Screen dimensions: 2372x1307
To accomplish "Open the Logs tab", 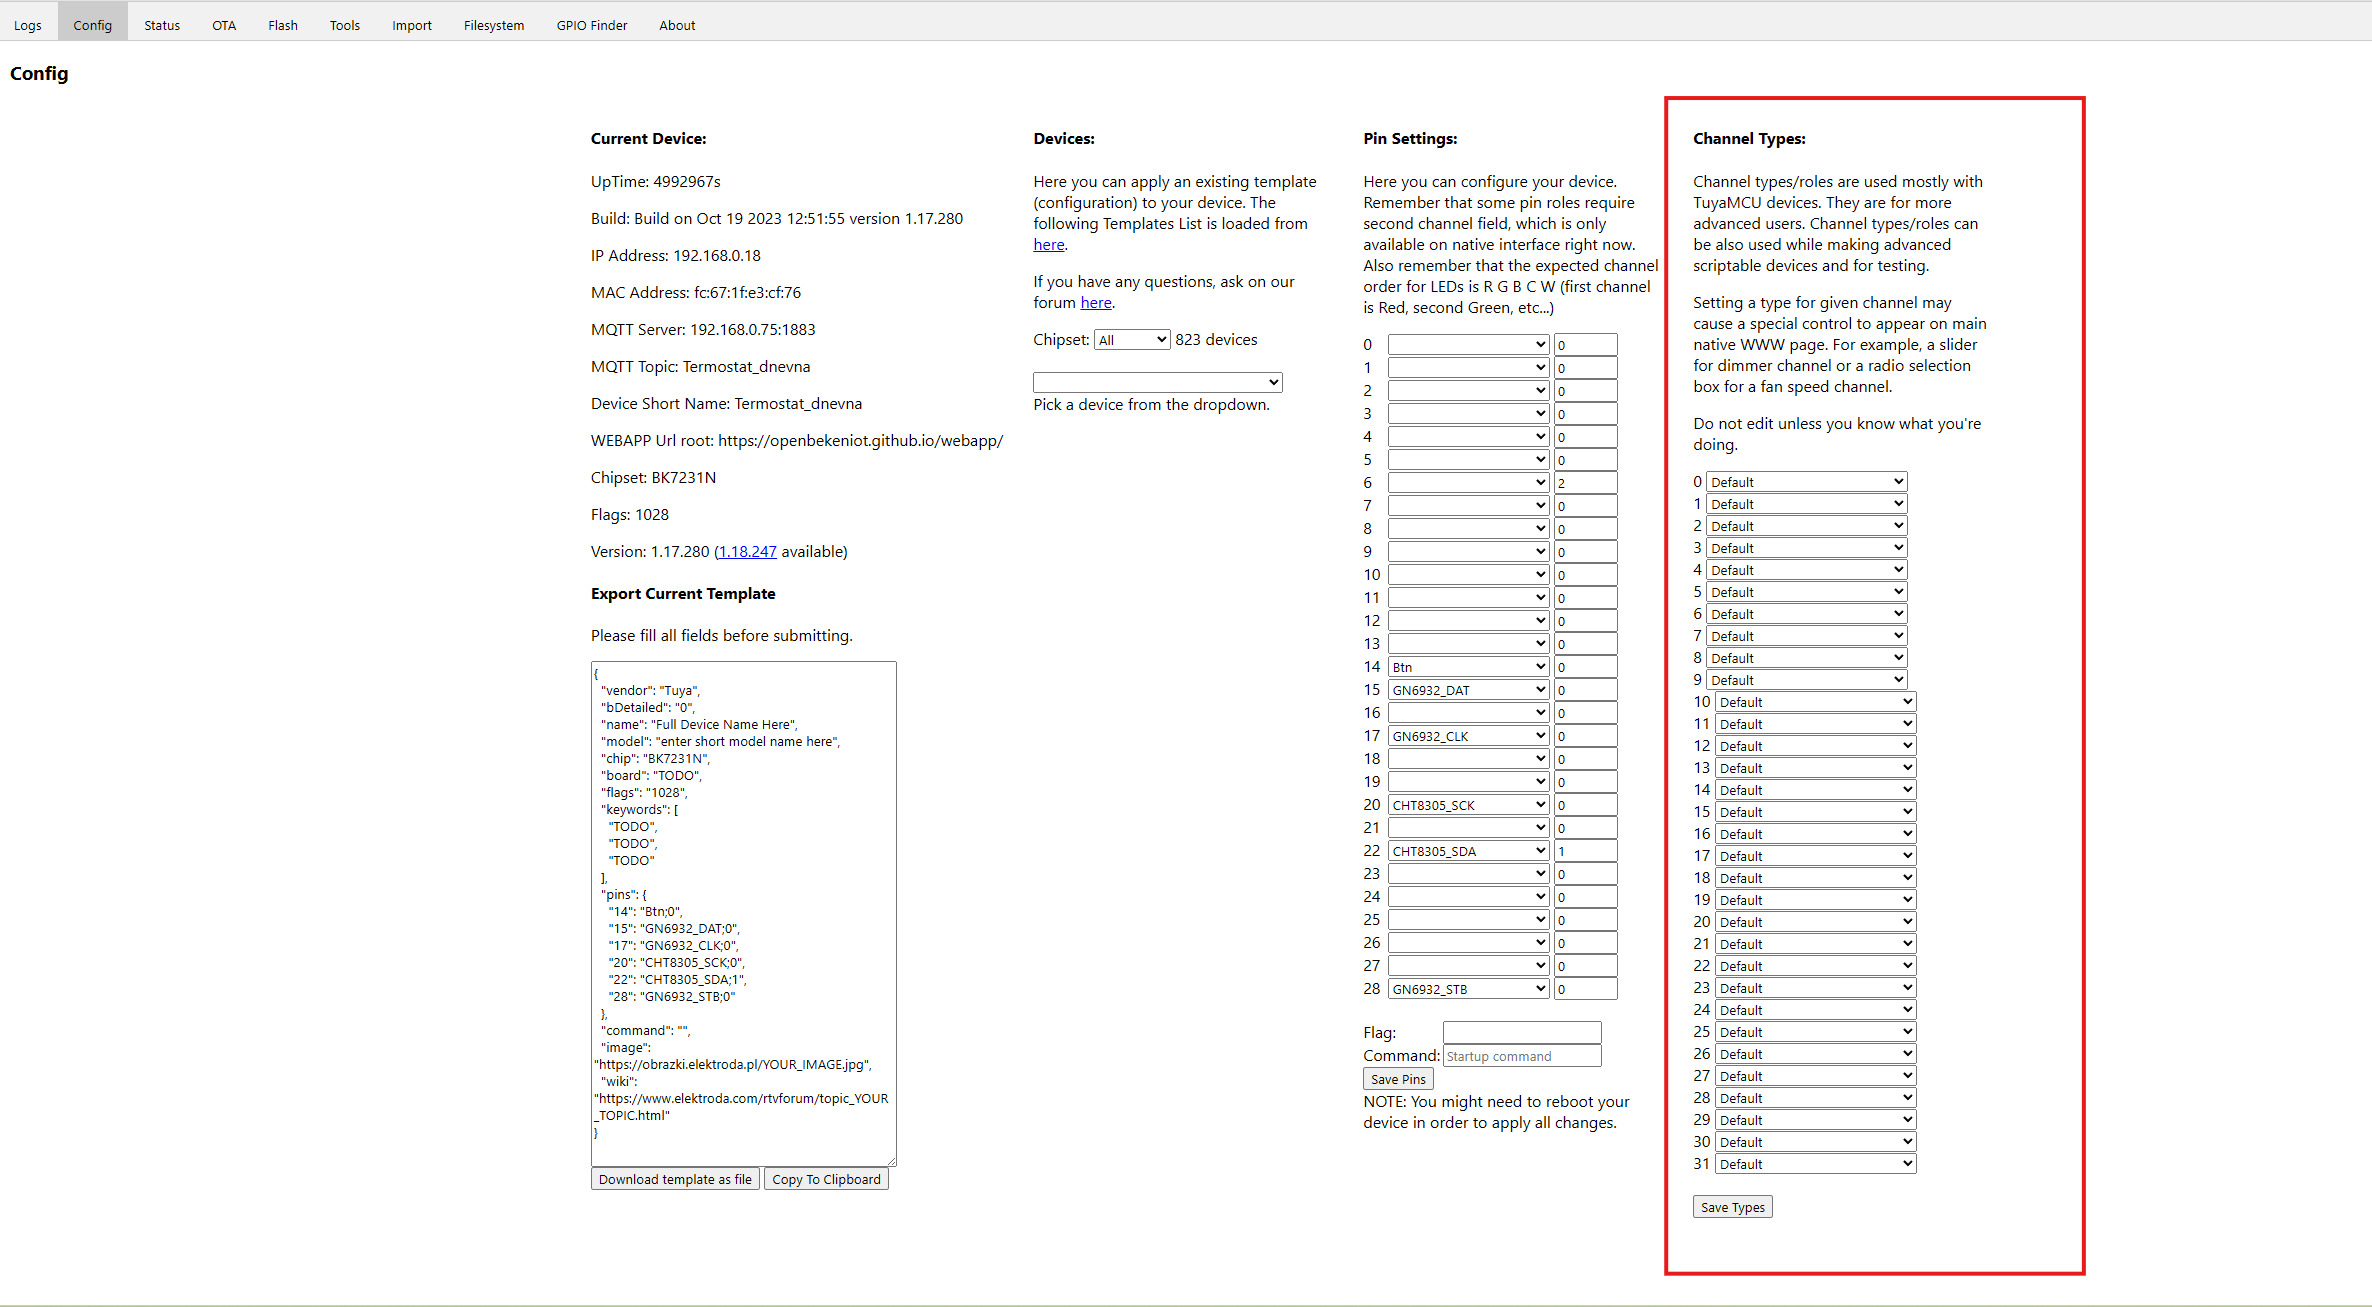I will [28, 25].
